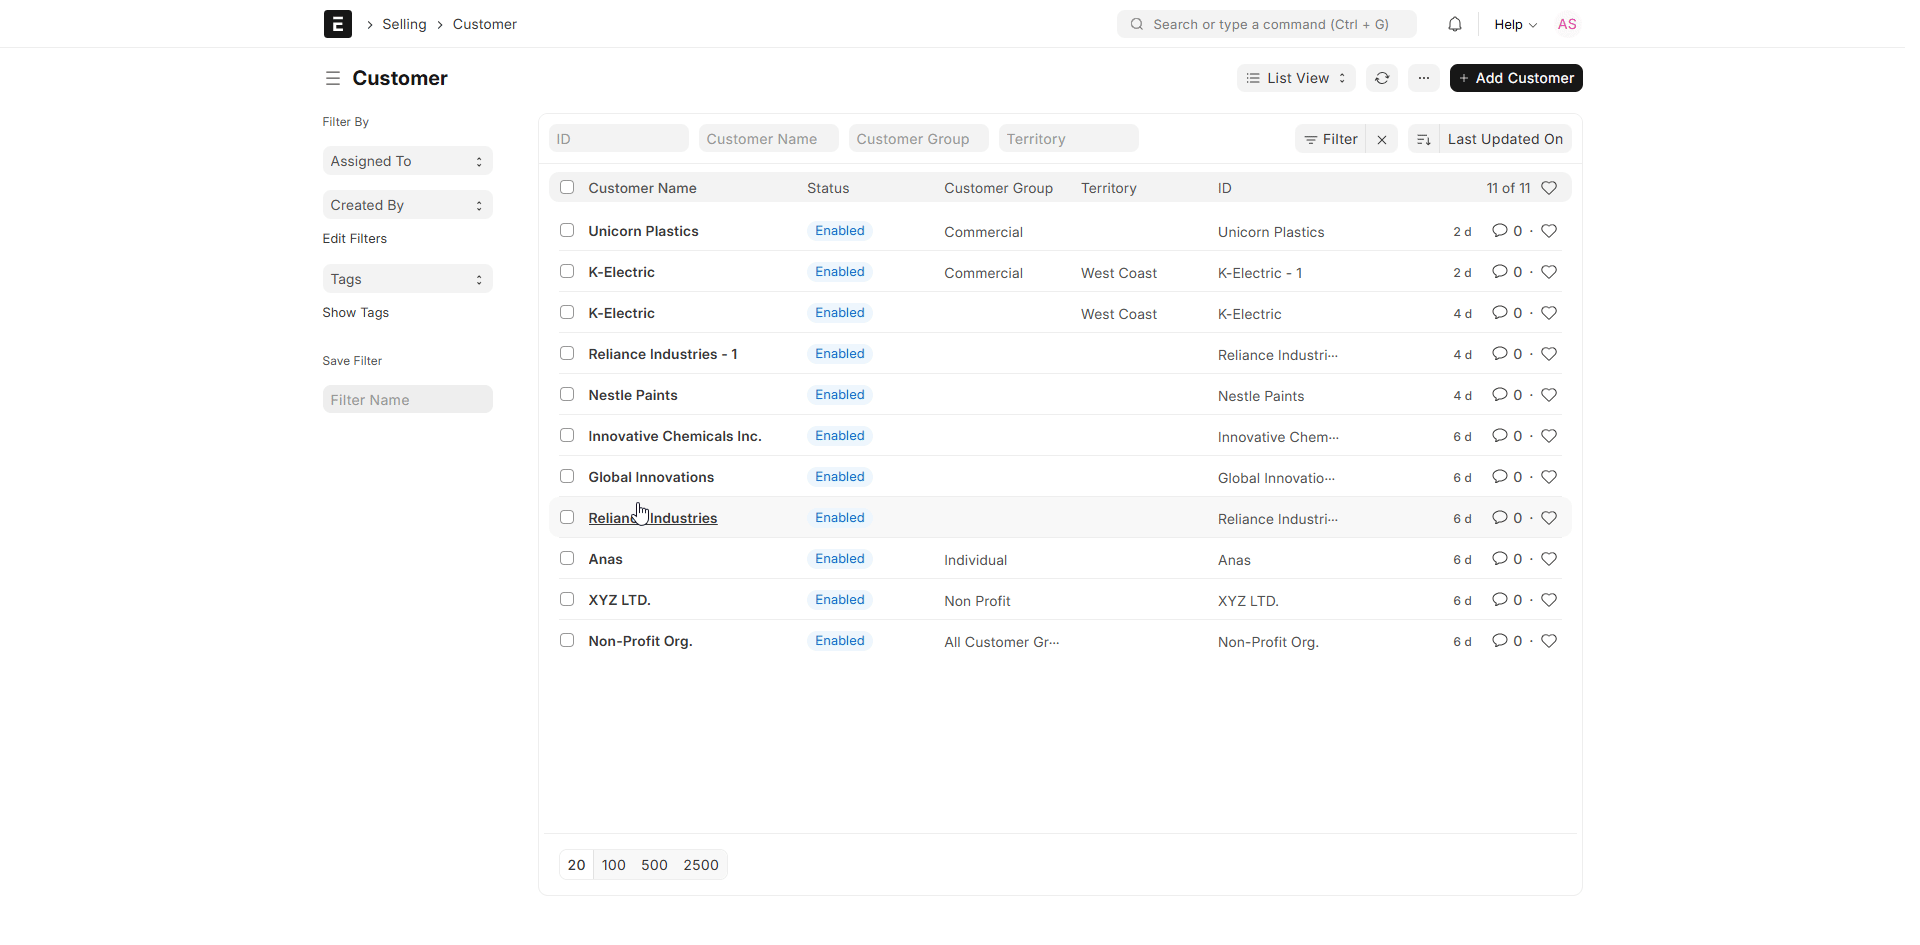The image size is (1920, 945).
Task: Click the Non Profit customer group cell
Action: [x=977, y=601]
